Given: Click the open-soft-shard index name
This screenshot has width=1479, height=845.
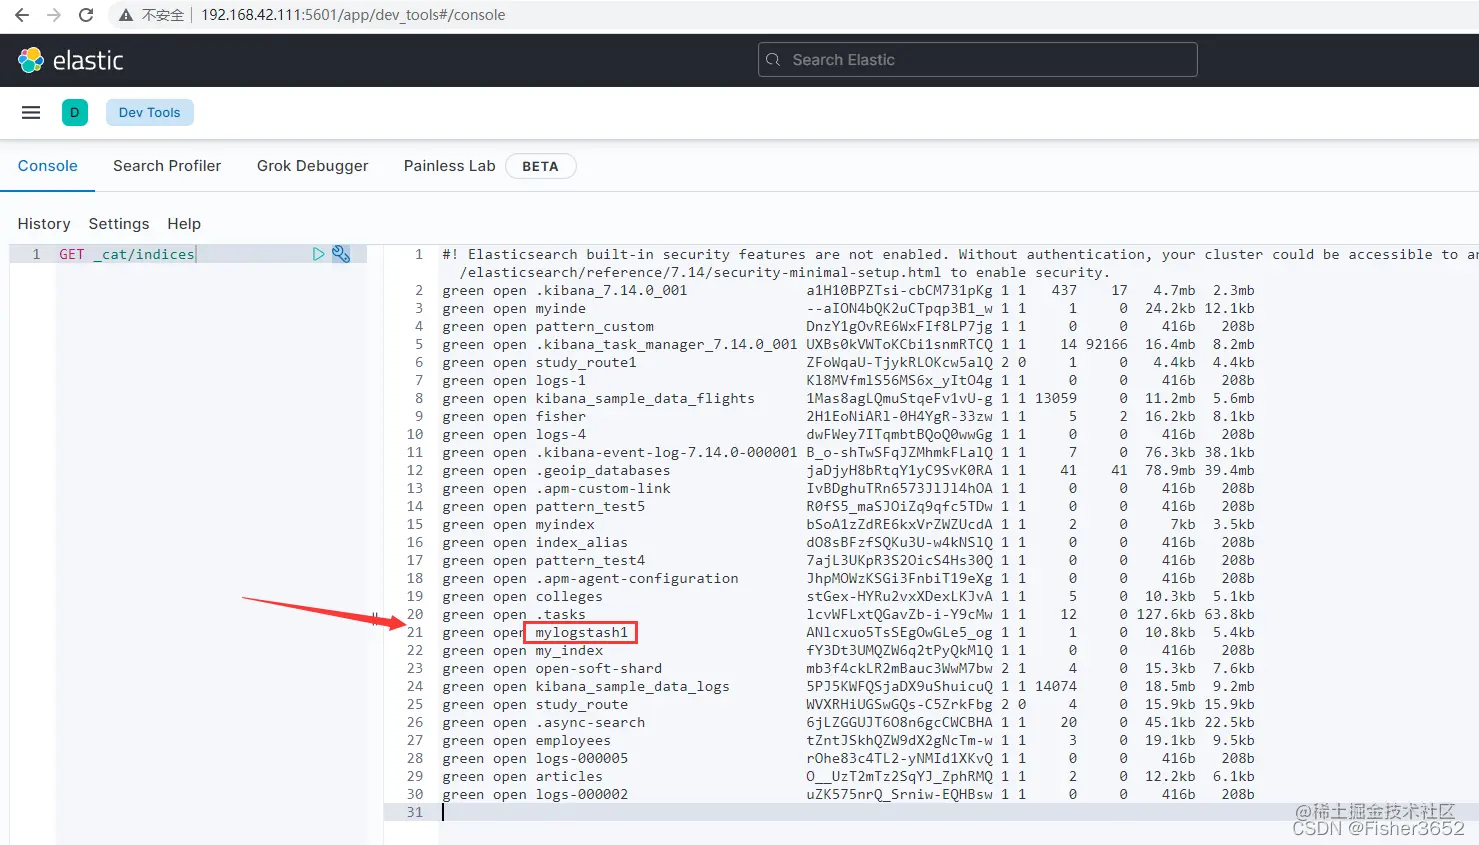Looking at the screenshot, I should click(x=599, y=668).
